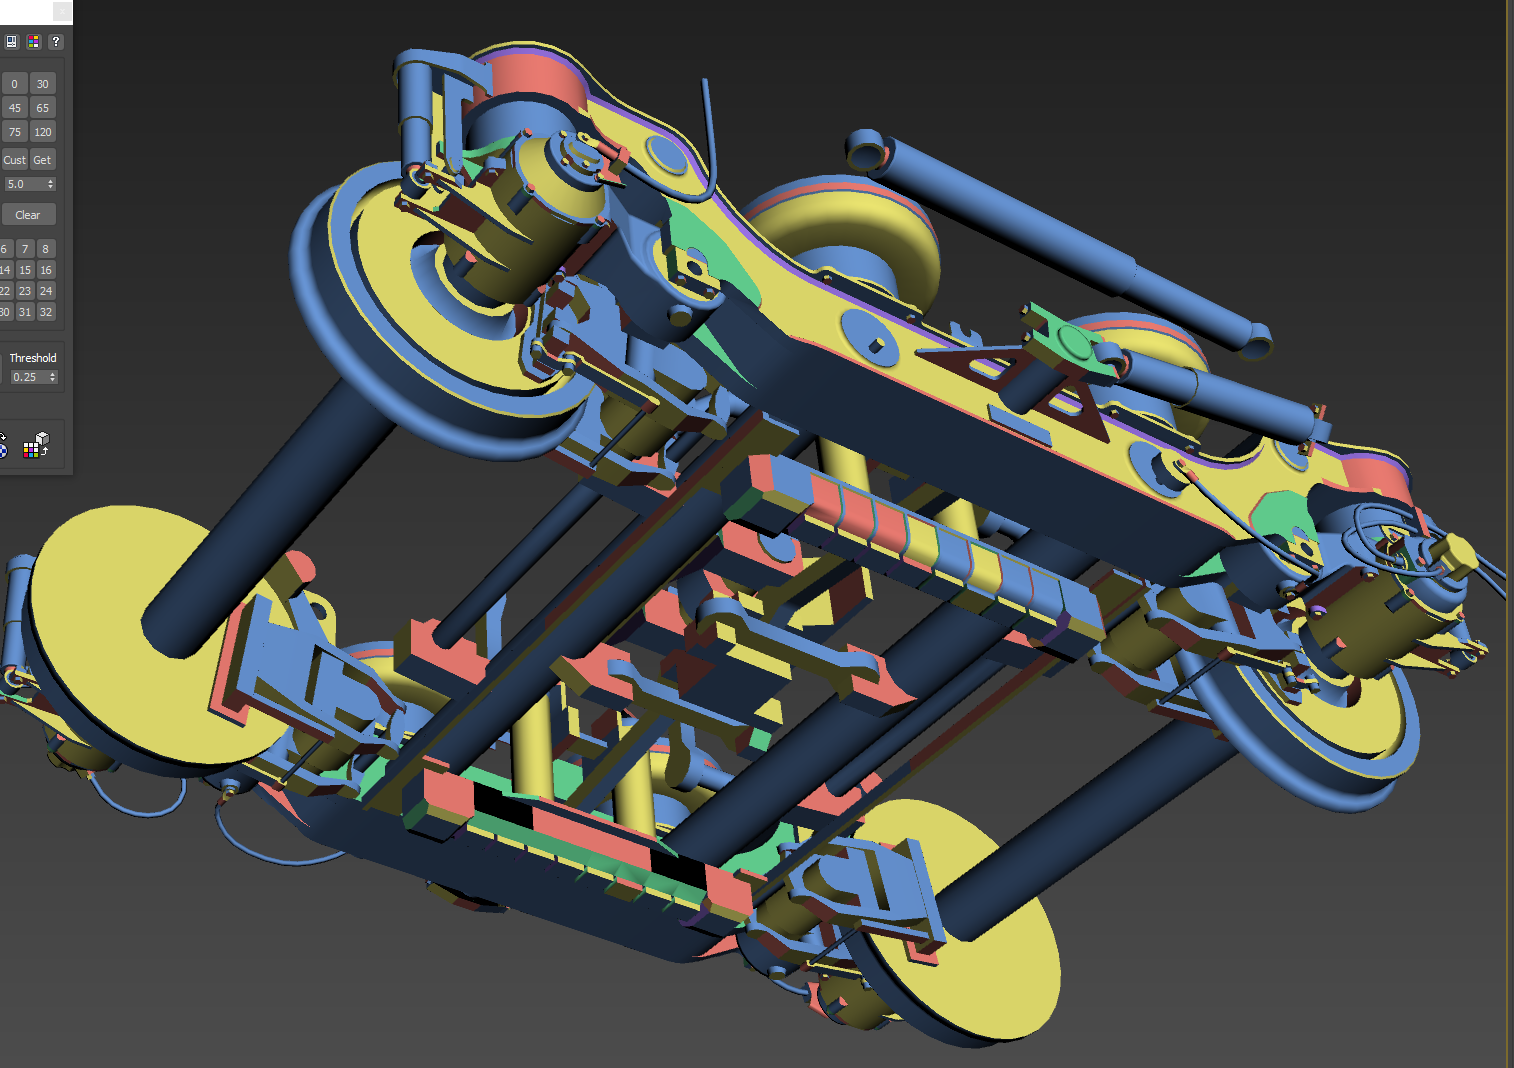Image resolution: width=1514 pixels, height=1068 pixels.
Task: Open the color grid icon at panel top
Action: (x=34, y=41)
